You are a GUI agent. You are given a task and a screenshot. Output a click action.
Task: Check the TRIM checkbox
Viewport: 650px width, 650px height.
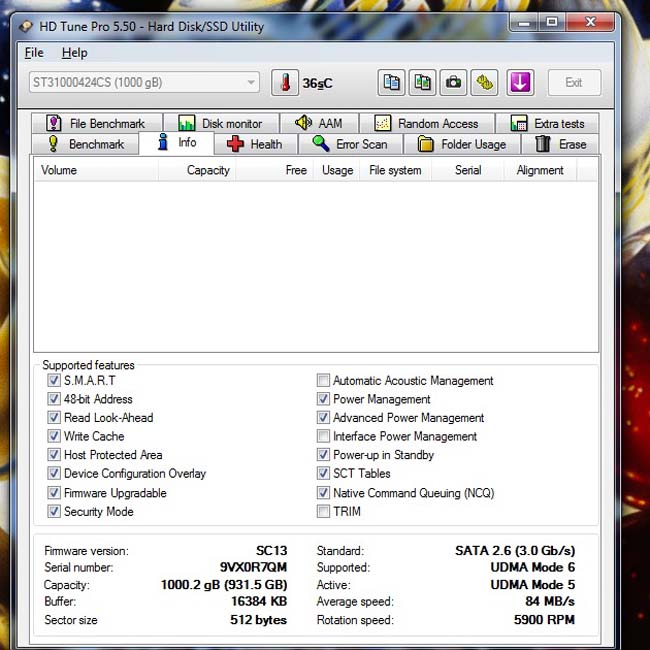[323, 511]
